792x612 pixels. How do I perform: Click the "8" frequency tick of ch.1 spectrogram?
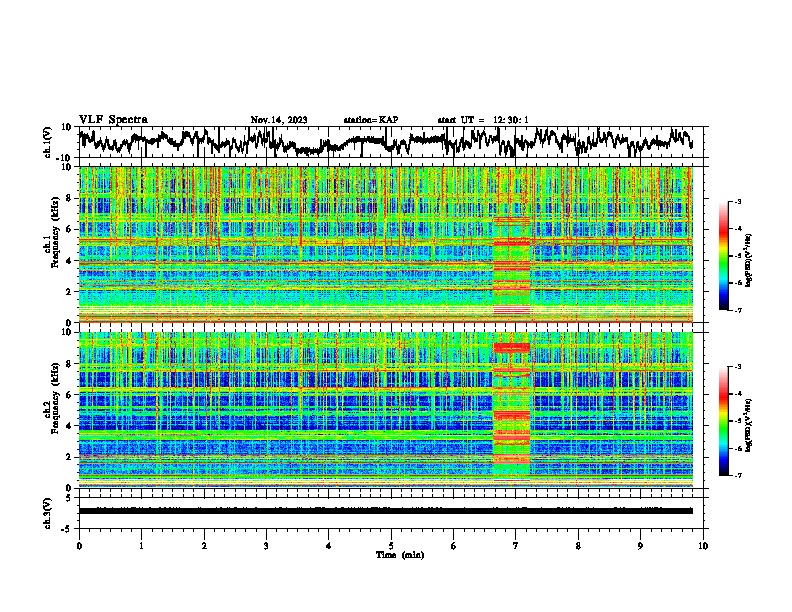69,198
